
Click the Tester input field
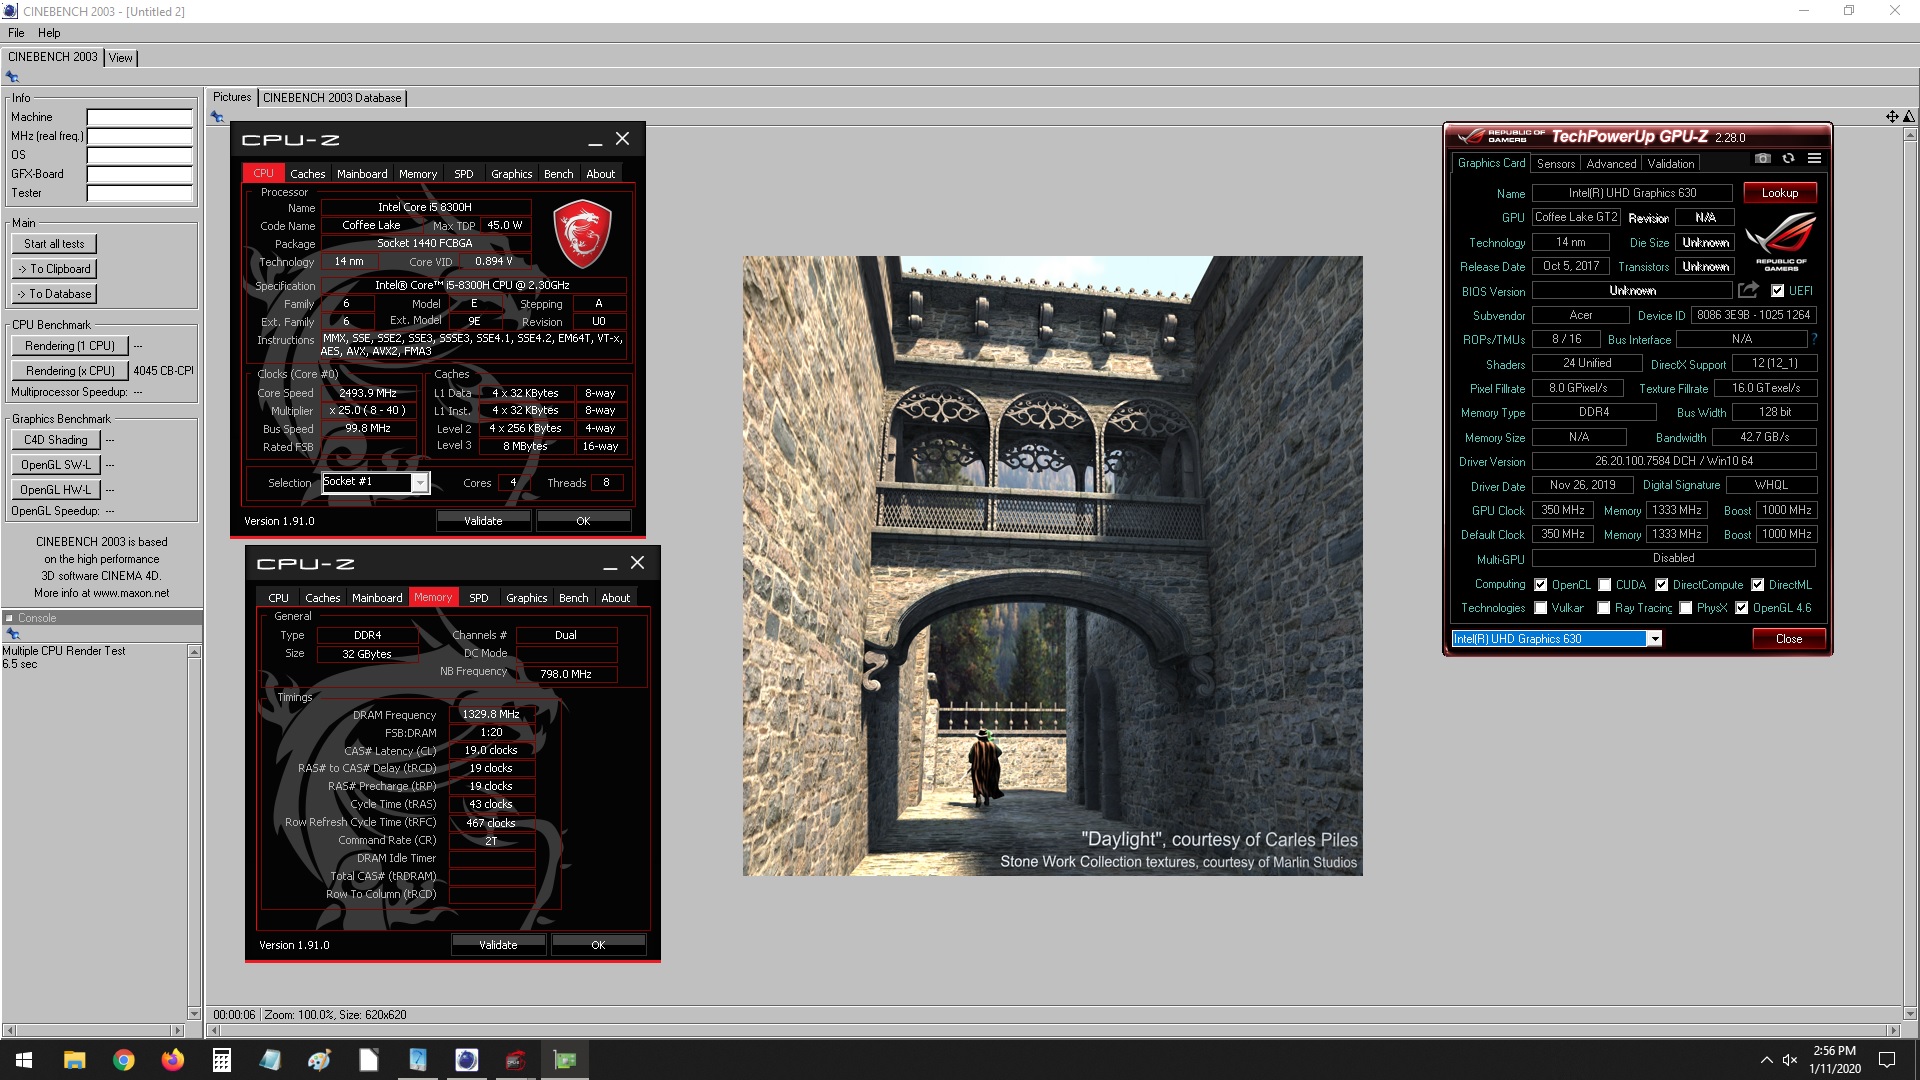(139, 193)
